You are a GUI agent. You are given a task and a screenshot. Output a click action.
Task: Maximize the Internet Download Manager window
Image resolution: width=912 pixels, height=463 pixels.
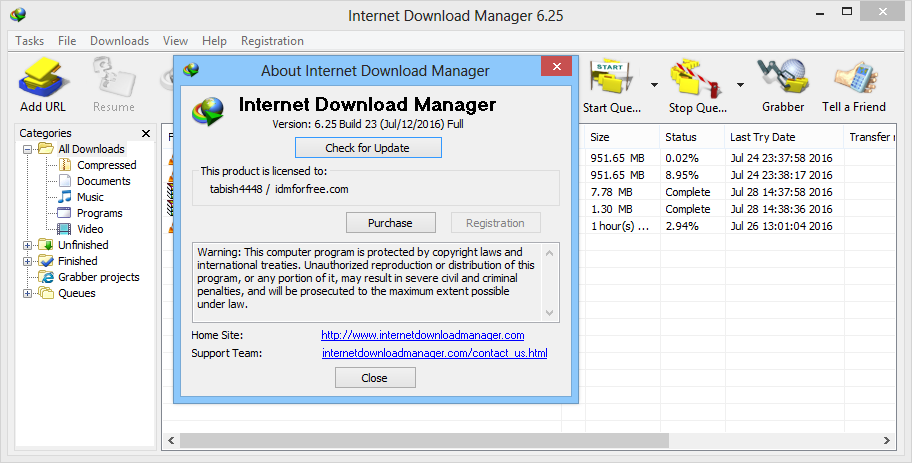pyautogui.click(x=847, y=12)
